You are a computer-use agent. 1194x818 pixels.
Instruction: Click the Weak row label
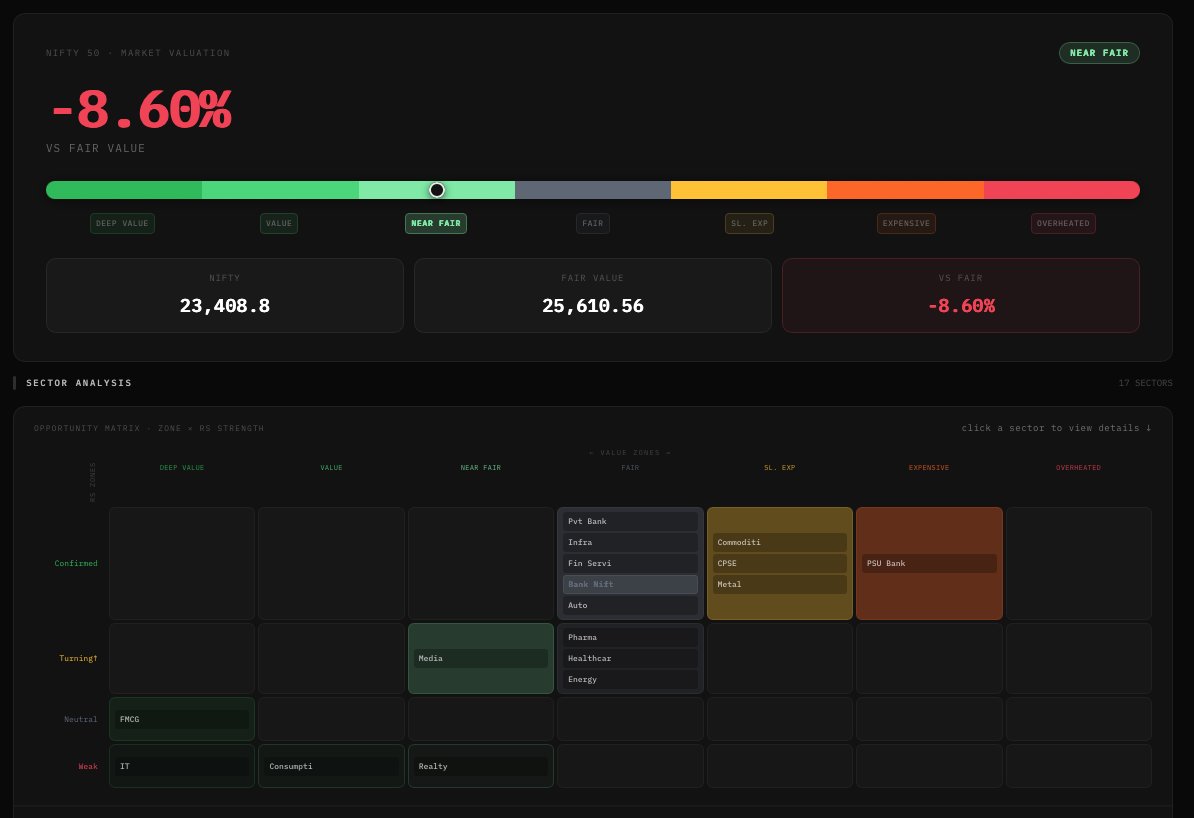88,766
